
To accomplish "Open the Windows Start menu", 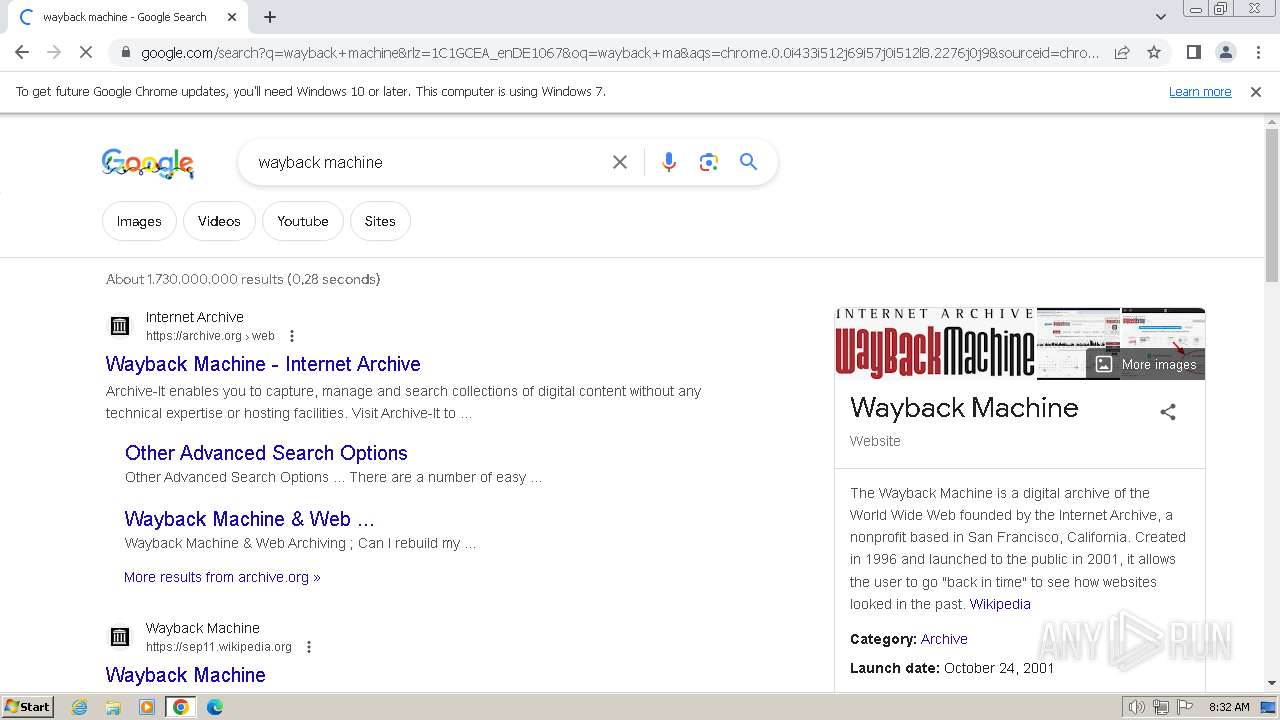I will coord(27,707).
